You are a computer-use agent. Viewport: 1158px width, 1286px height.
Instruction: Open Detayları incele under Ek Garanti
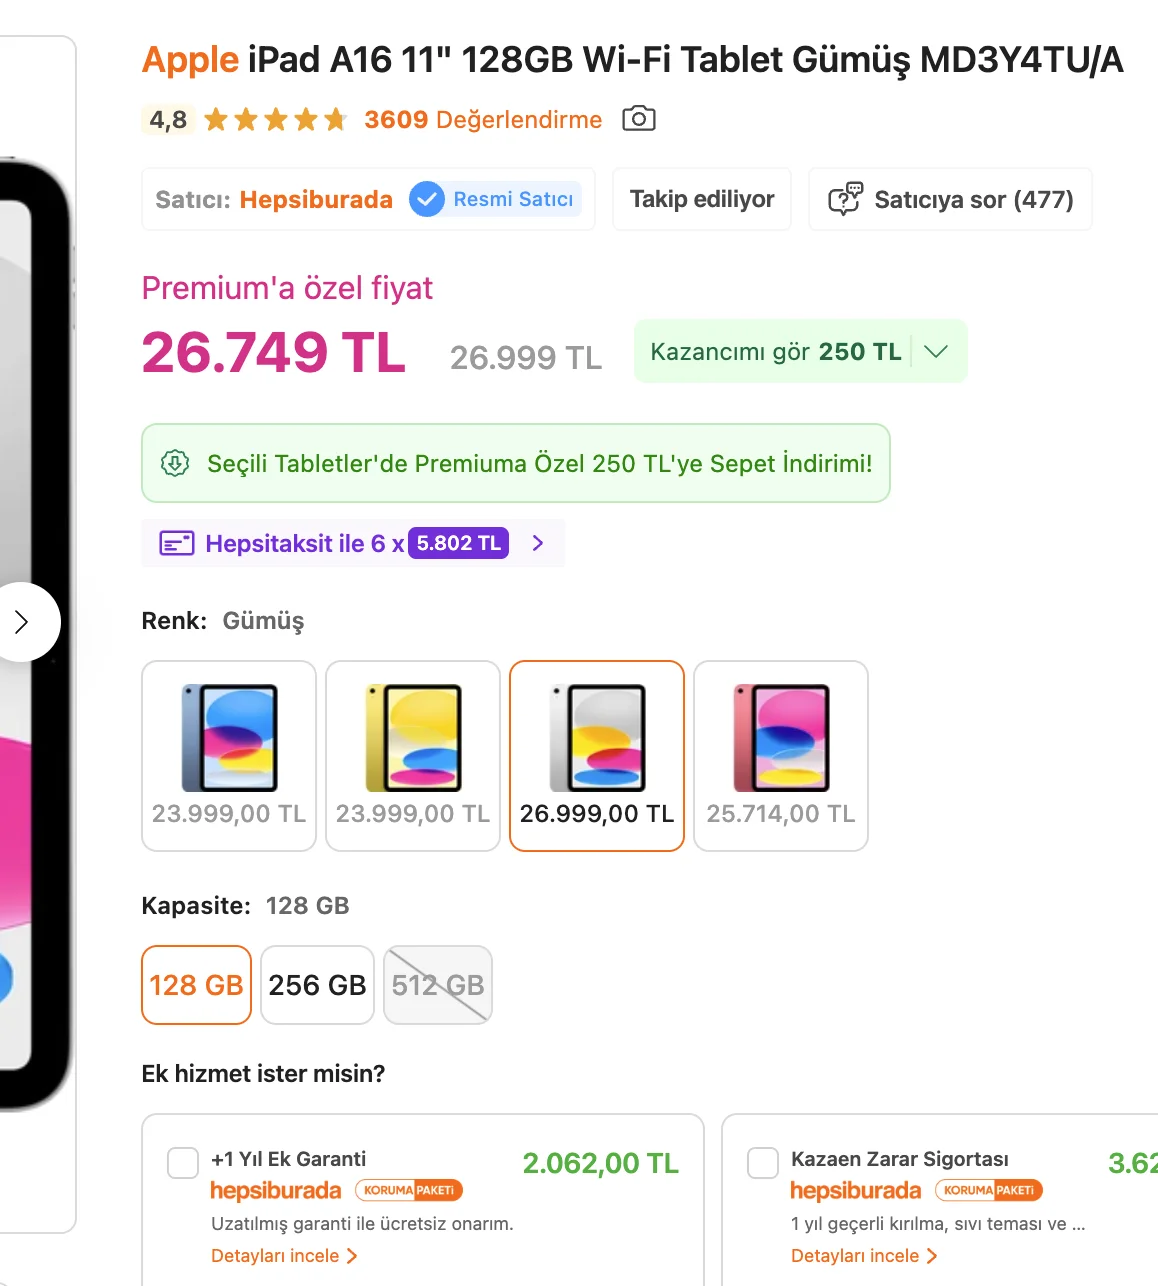(284, 1256)
